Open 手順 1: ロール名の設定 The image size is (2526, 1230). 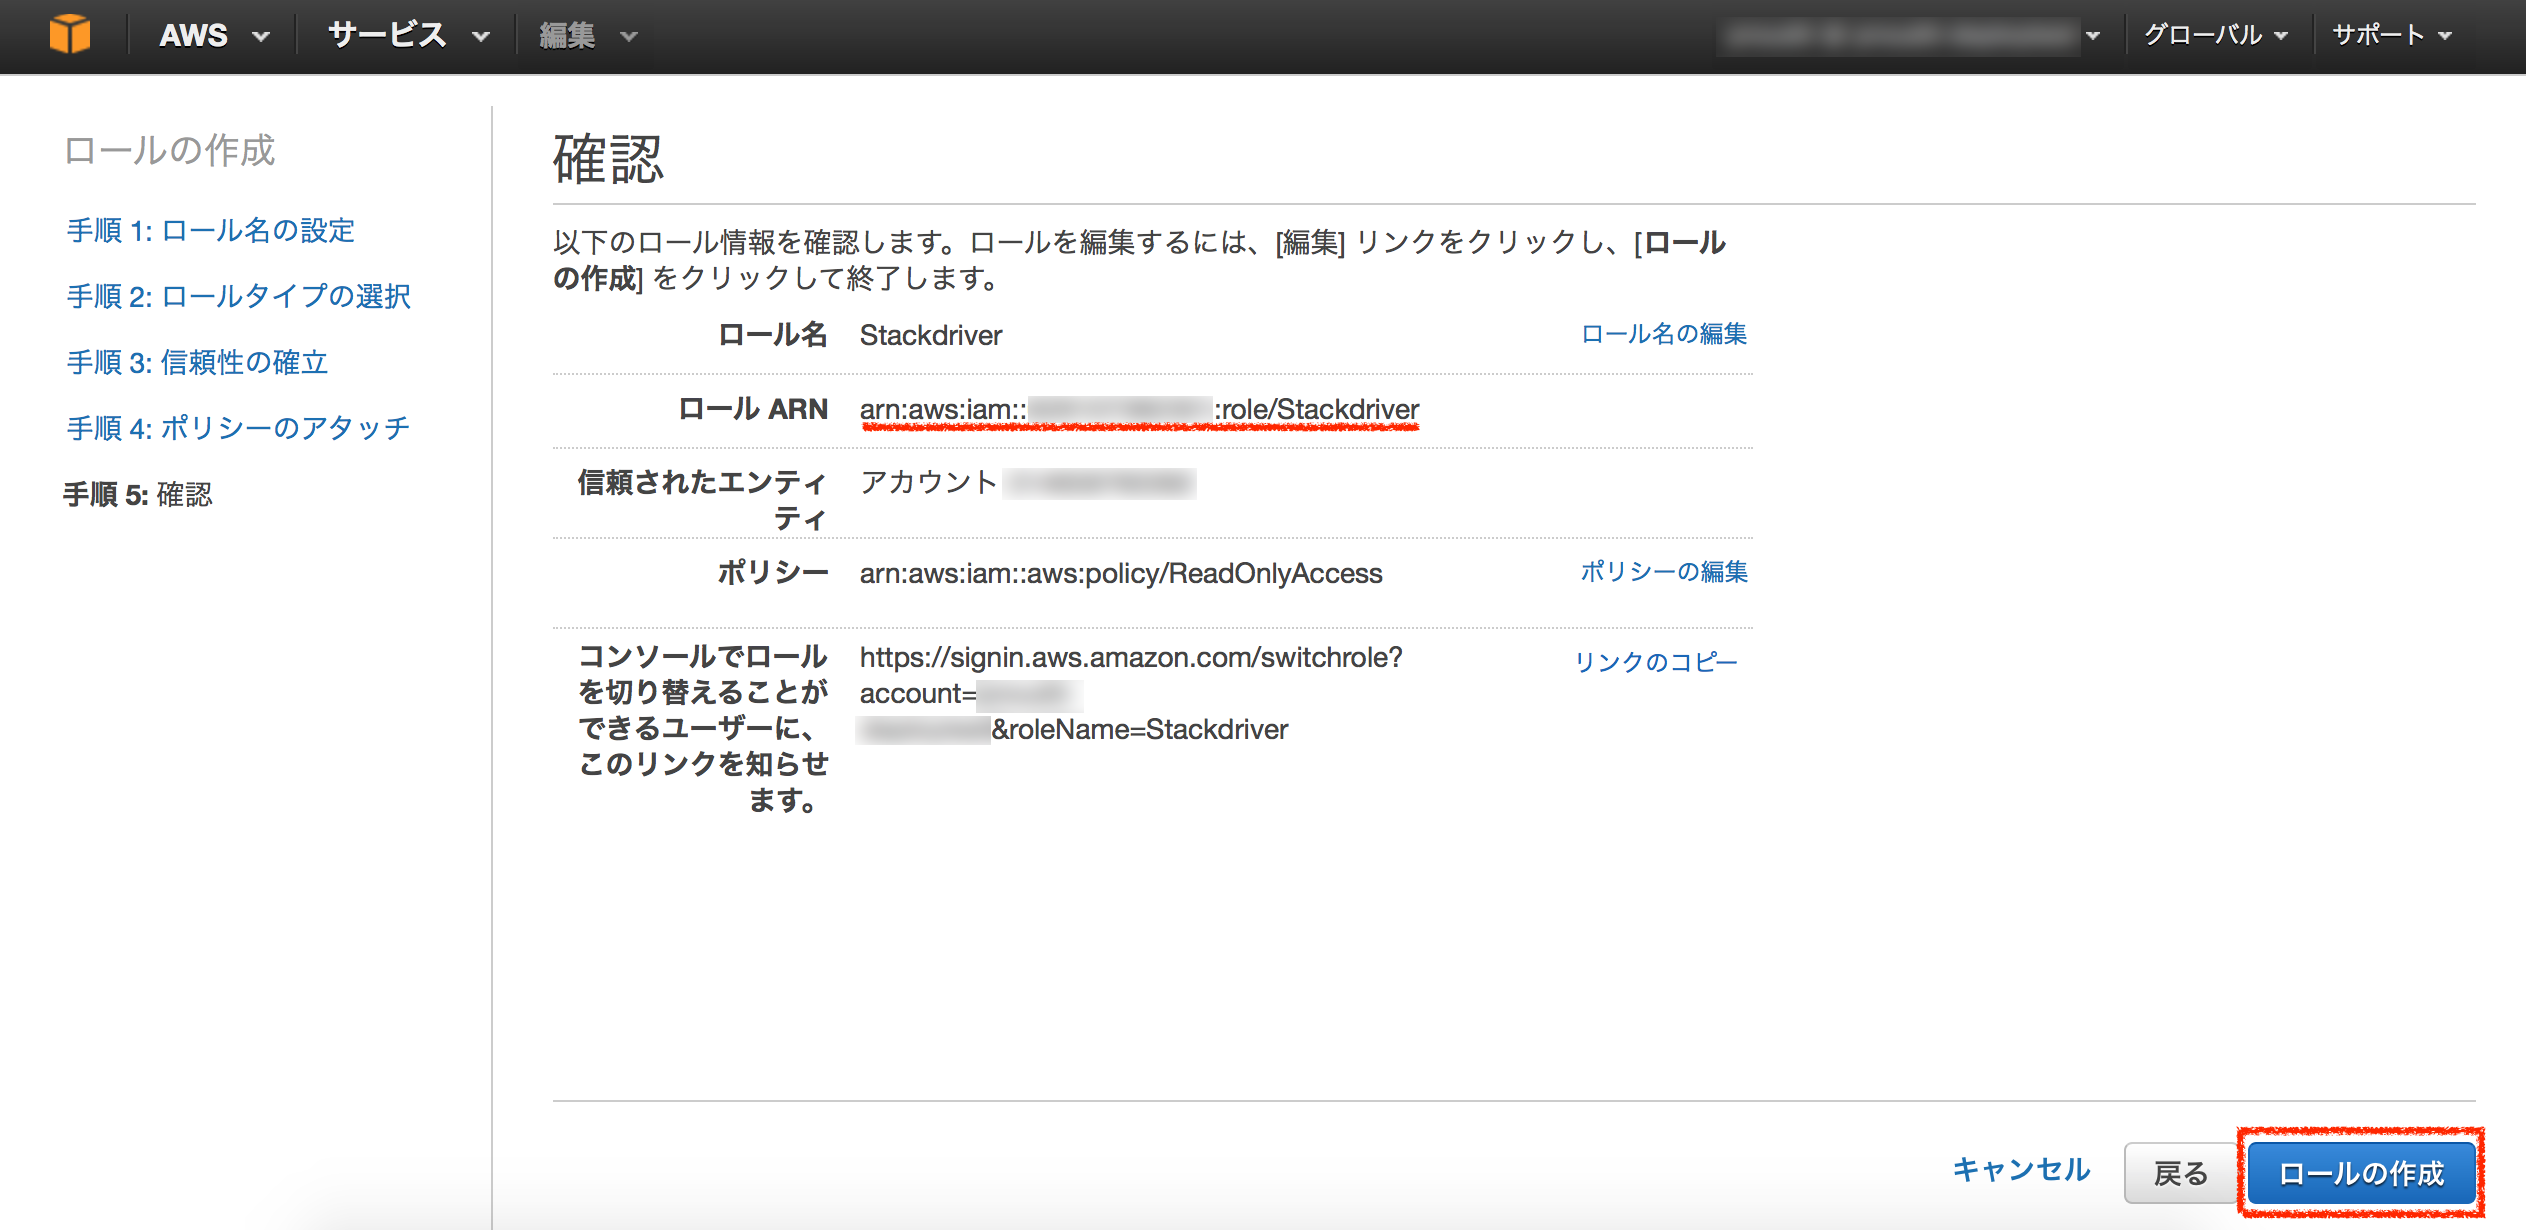pyautogui.click(x=209, y=230)
